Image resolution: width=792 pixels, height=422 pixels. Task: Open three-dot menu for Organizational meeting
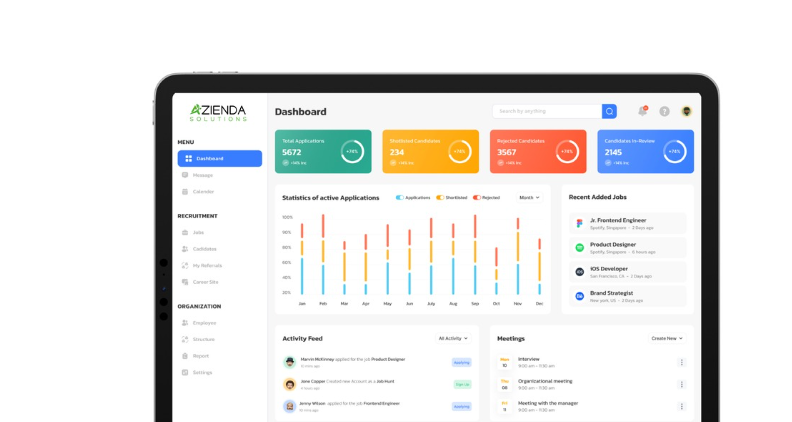pos(682,384)
